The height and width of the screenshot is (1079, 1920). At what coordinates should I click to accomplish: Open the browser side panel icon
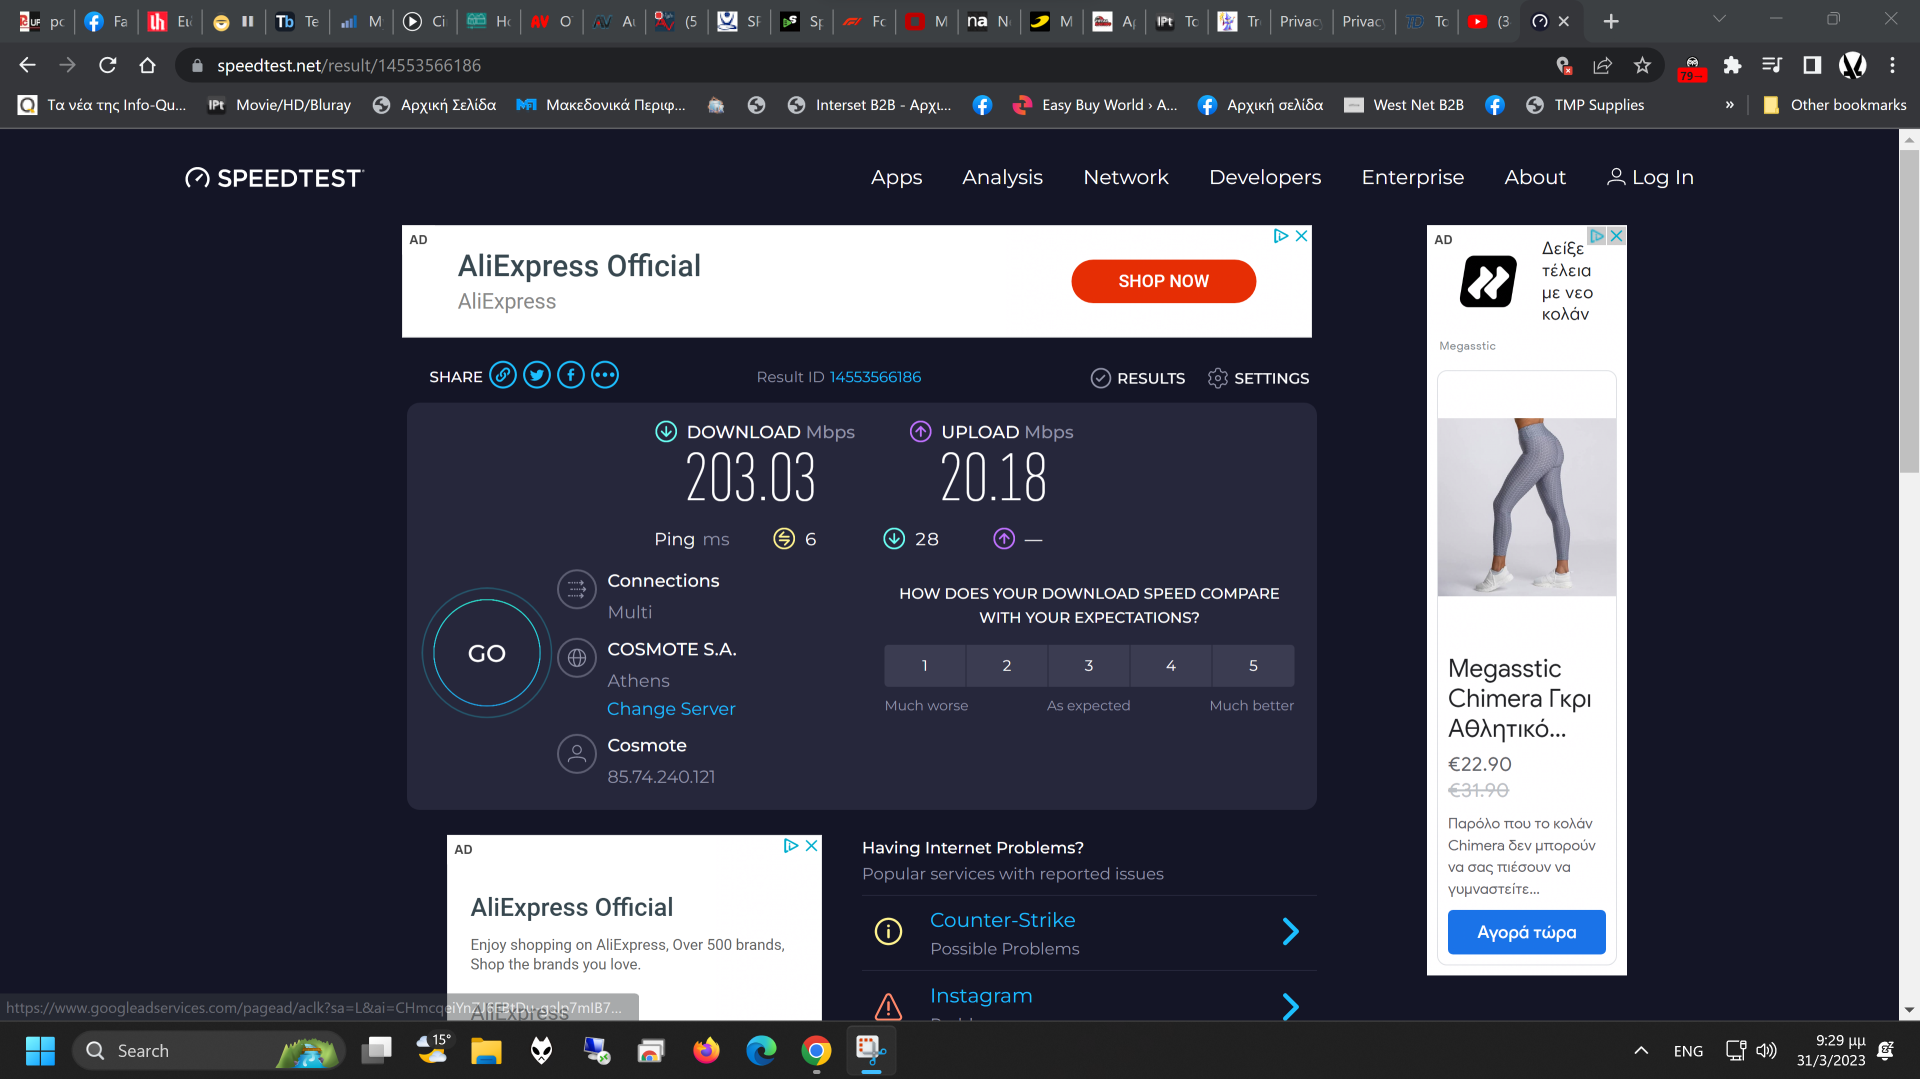[1812, 65]
